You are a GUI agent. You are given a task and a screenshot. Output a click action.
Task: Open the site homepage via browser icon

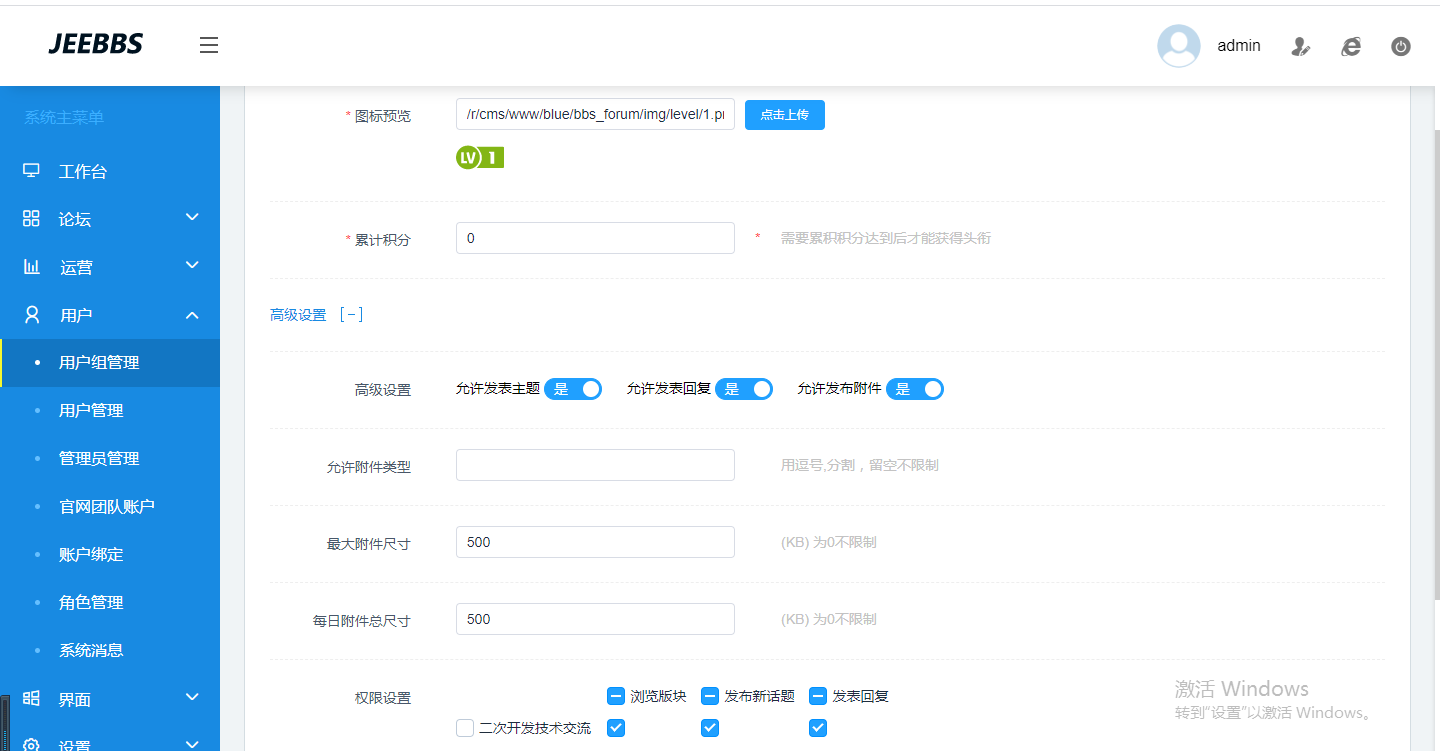[x=1351, y=46]
